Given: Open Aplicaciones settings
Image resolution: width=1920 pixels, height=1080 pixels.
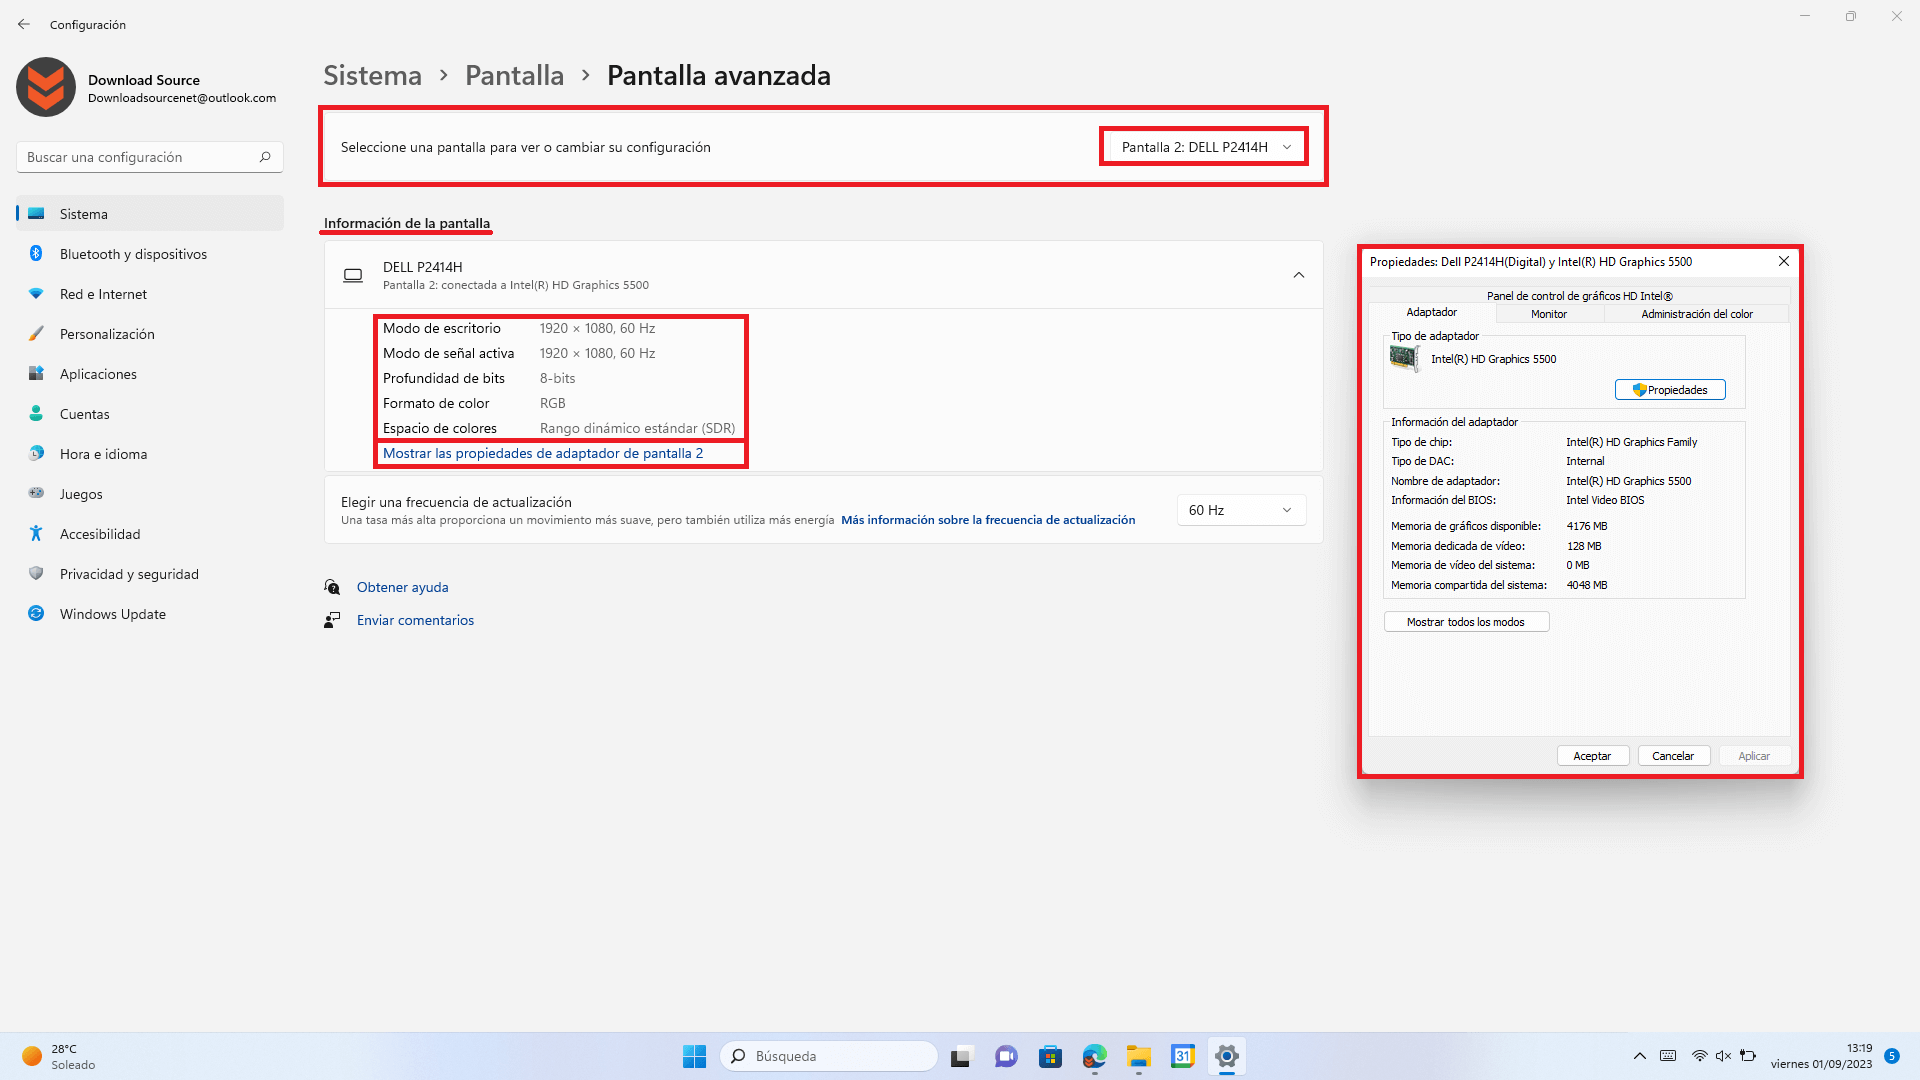Looking at the screenshot, I should coord(150,374).
